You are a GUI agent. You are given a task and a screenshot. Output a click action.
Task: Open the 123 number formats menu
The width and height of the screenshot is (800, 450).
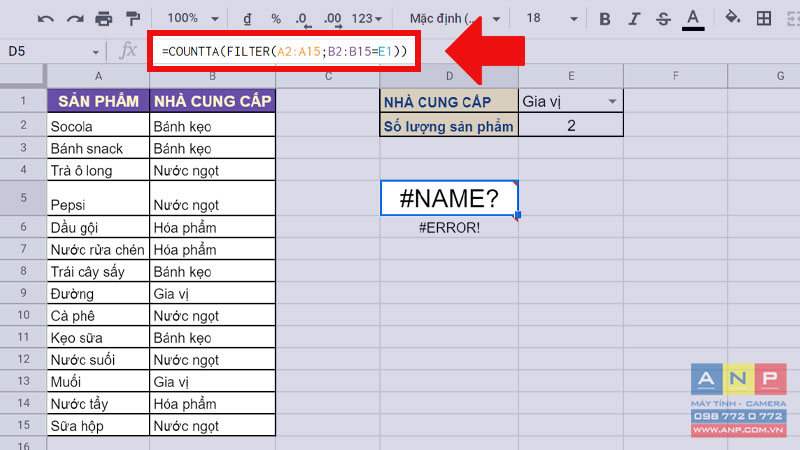coord(366,19)
